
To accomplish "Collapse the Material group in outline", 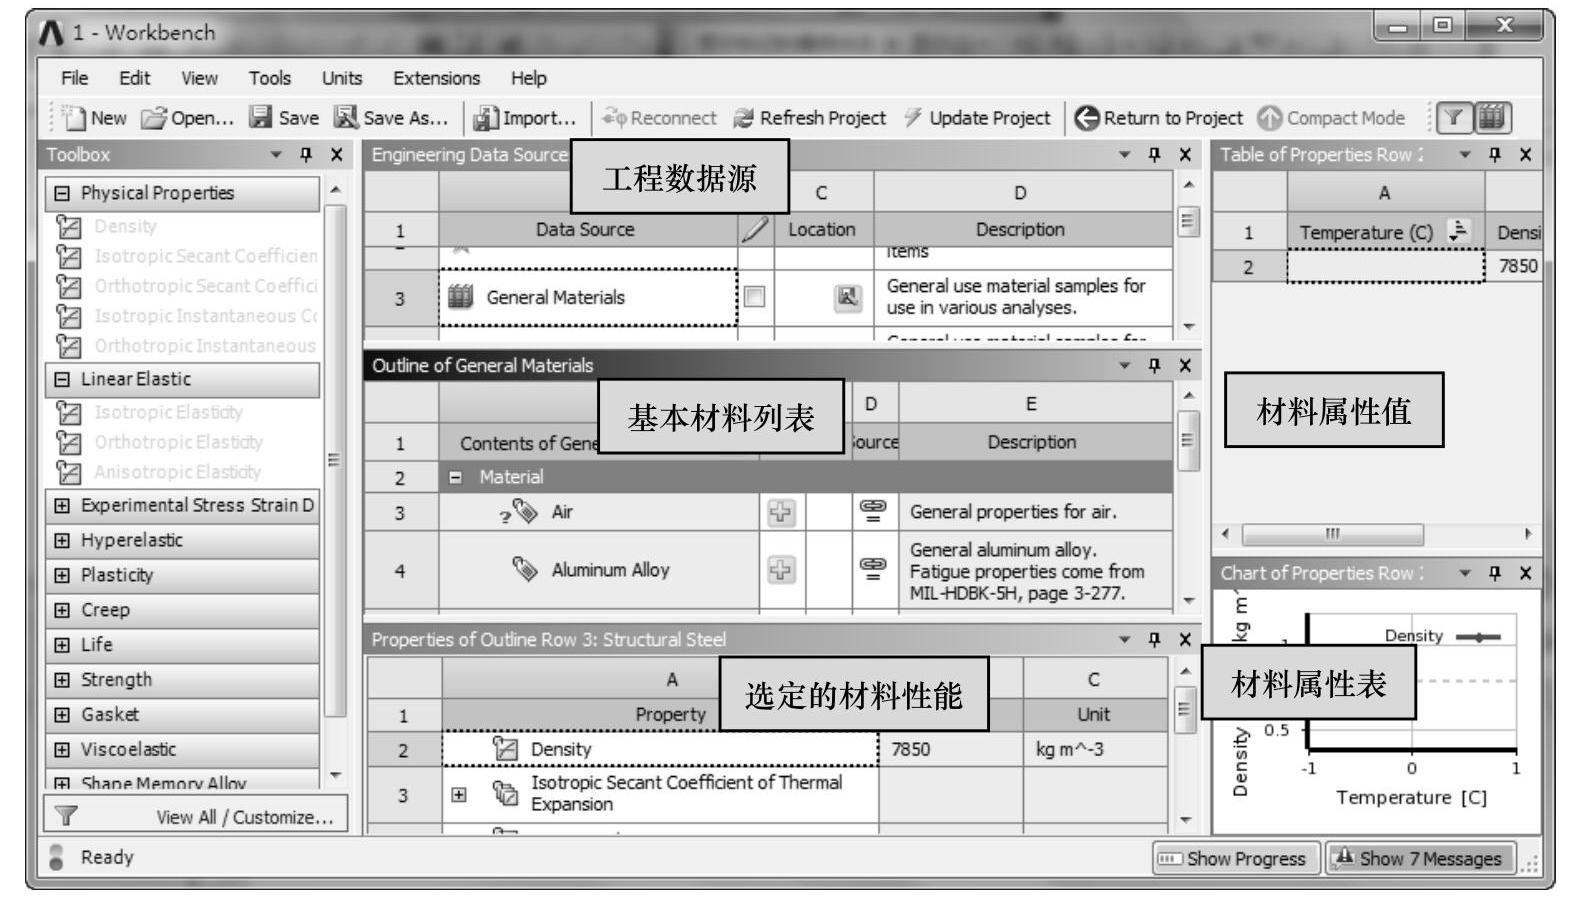I will (x=456, y=478).
